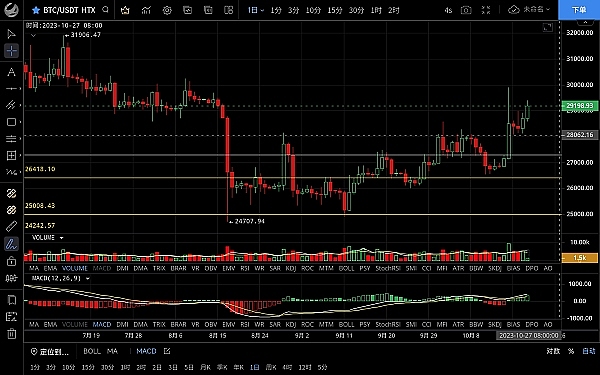This screenshot has width=600, height=375.
Task: Click the lower chain-link icon in sidebar
Action: (x=11, y=210)
